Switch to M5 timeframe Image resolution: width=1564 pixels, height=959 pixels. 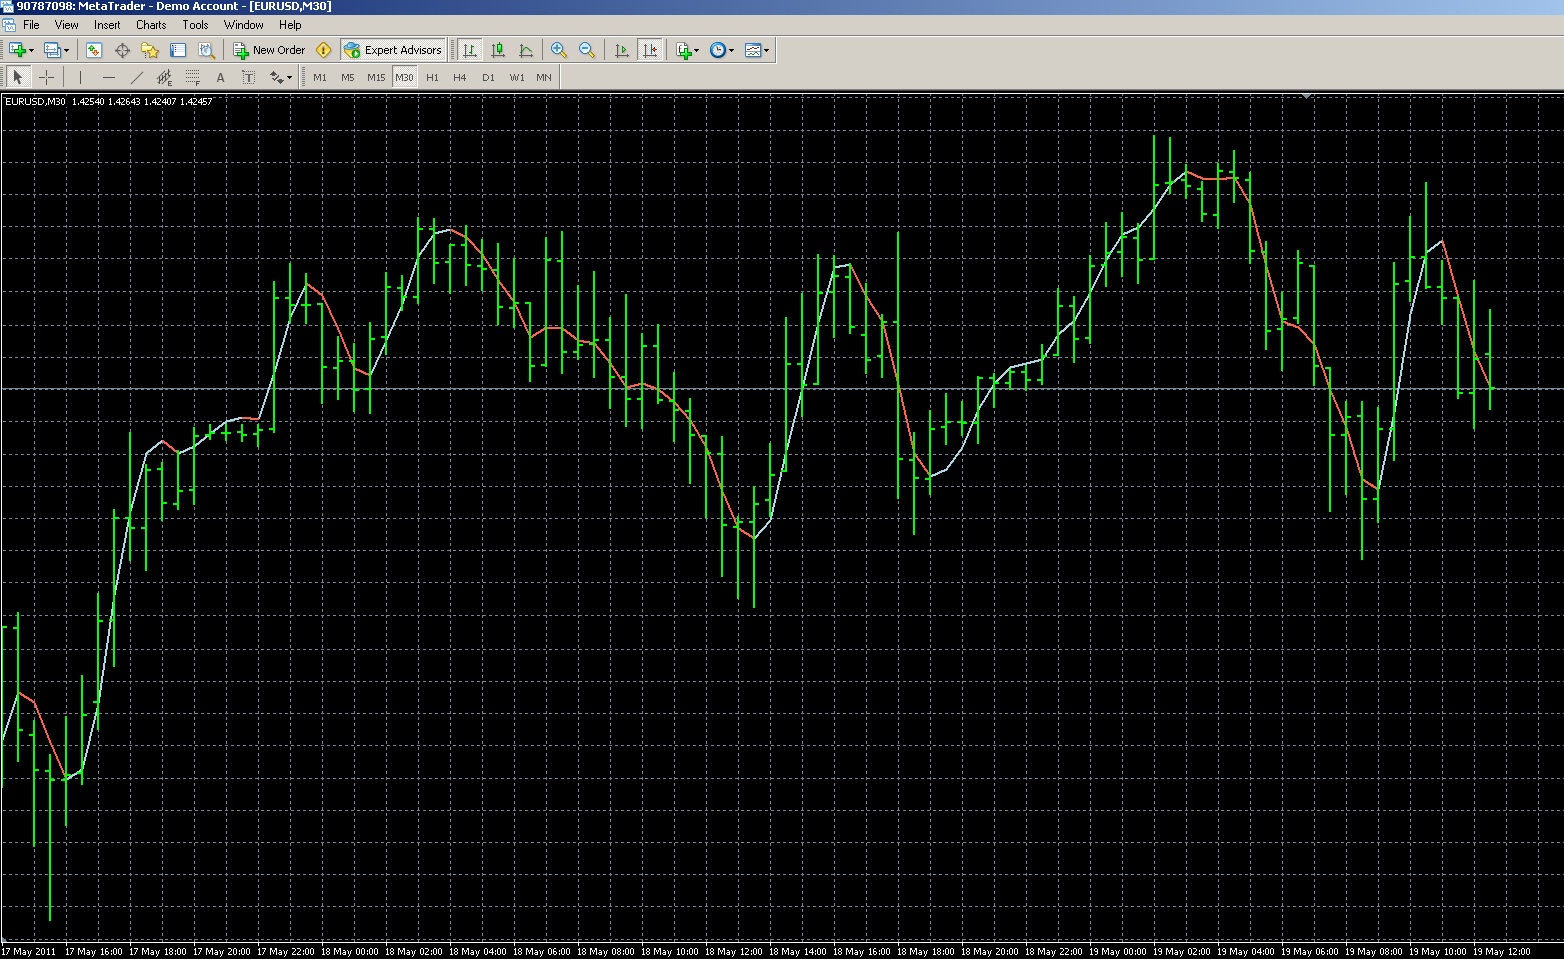348,77
